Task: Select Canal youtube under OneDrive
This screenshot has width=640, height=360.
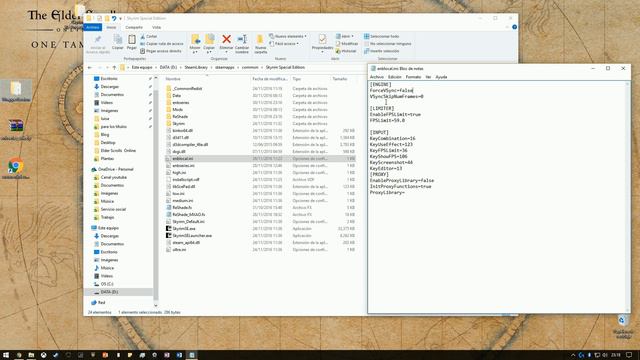Action: coord(113,177)
